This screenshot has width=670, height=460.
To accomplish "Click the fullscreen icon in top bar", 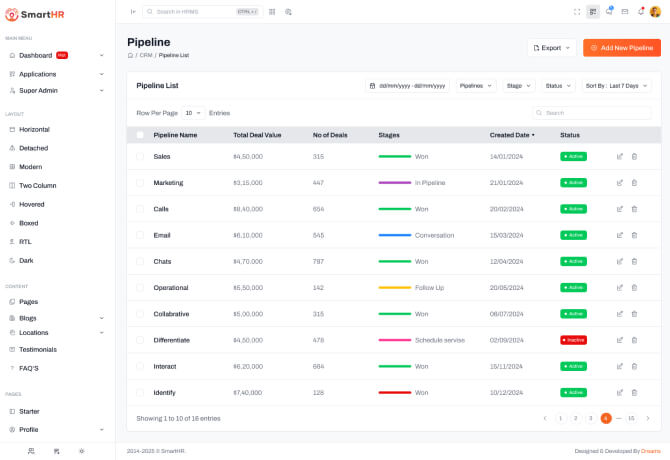I will coord(577,12).
